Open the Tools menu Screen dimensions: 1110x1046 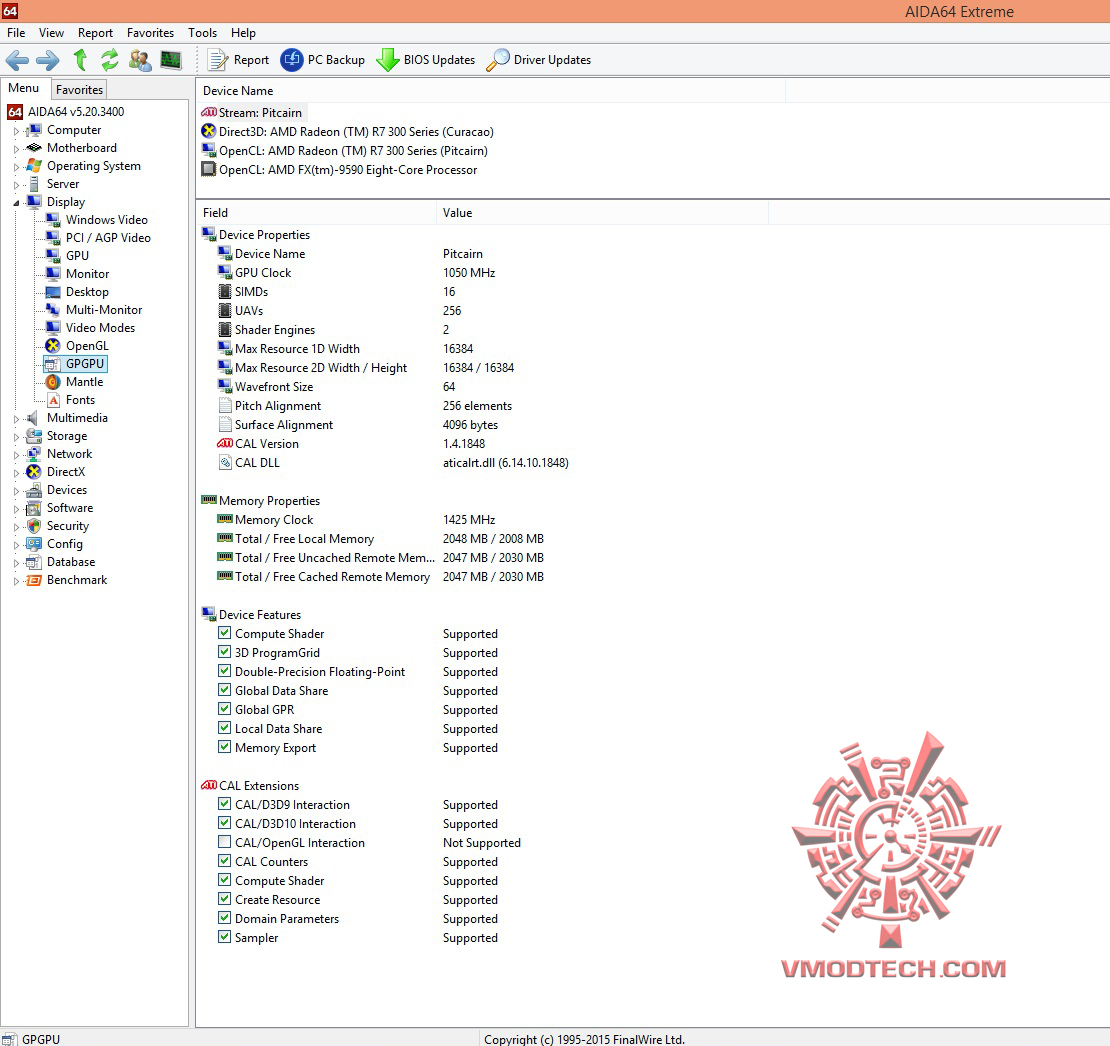(x=202, y=33)
